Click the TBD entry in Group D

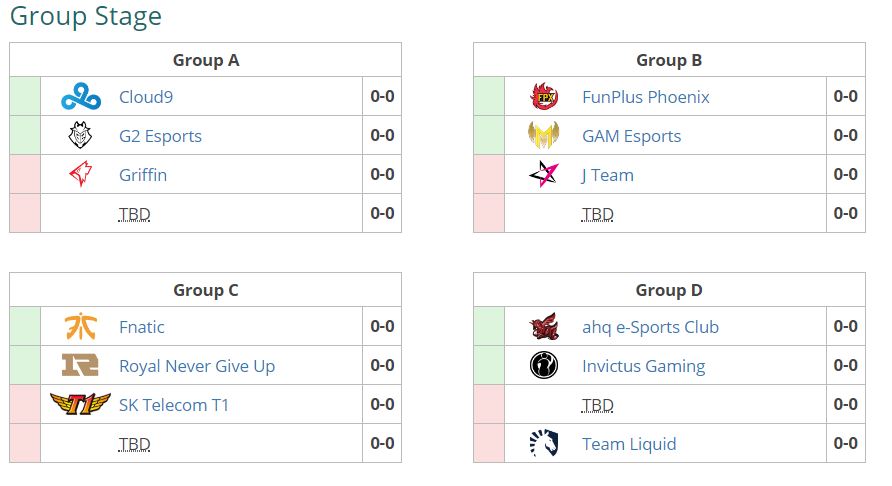(x=597, y=405)
